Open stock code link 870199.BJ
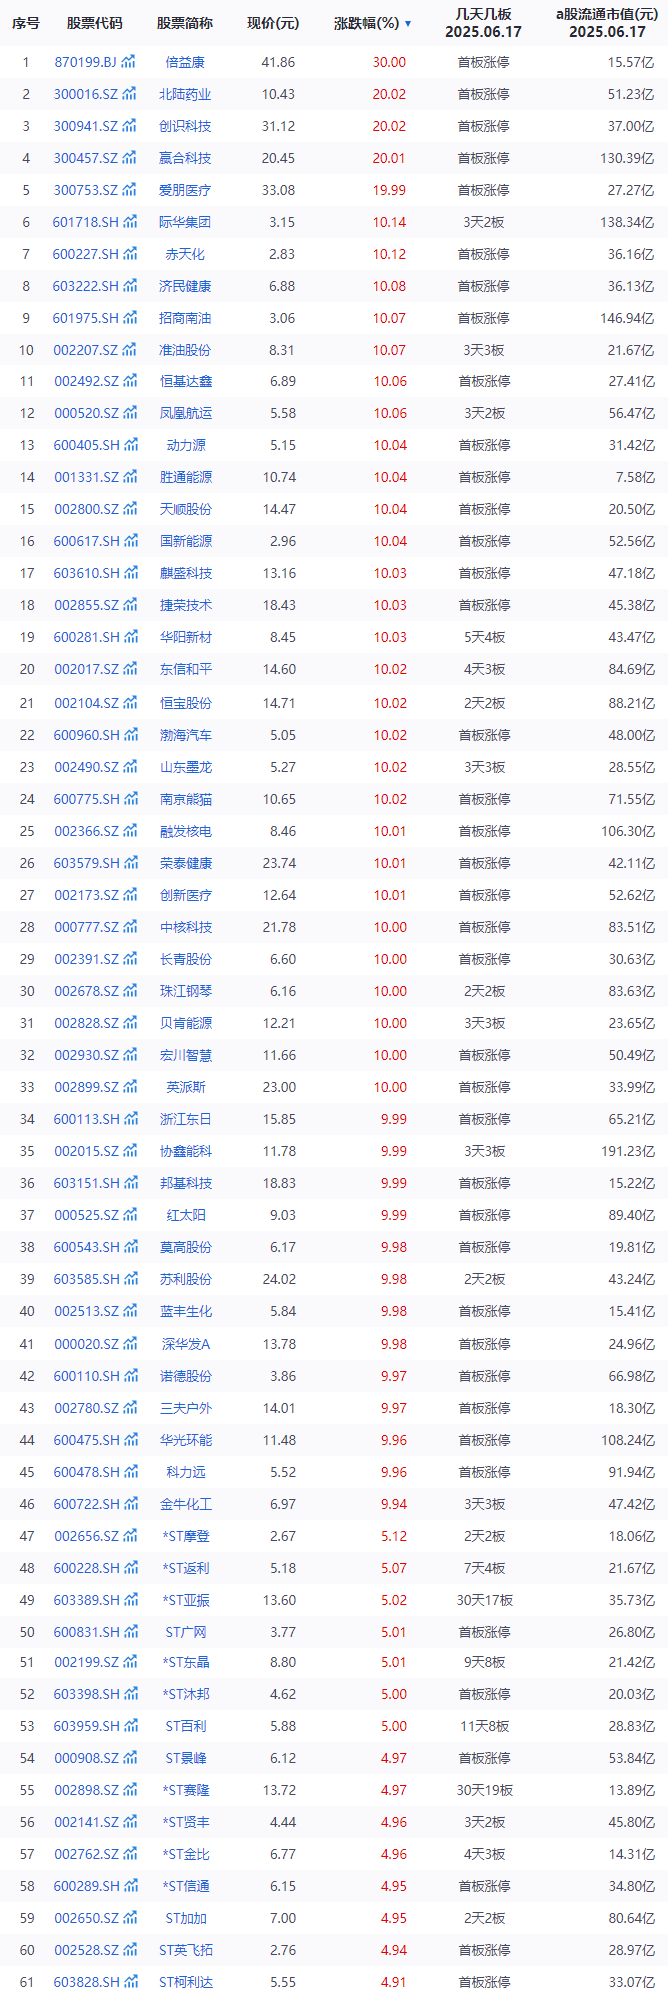The image size is (668, 2004). (x=86, y=62)
